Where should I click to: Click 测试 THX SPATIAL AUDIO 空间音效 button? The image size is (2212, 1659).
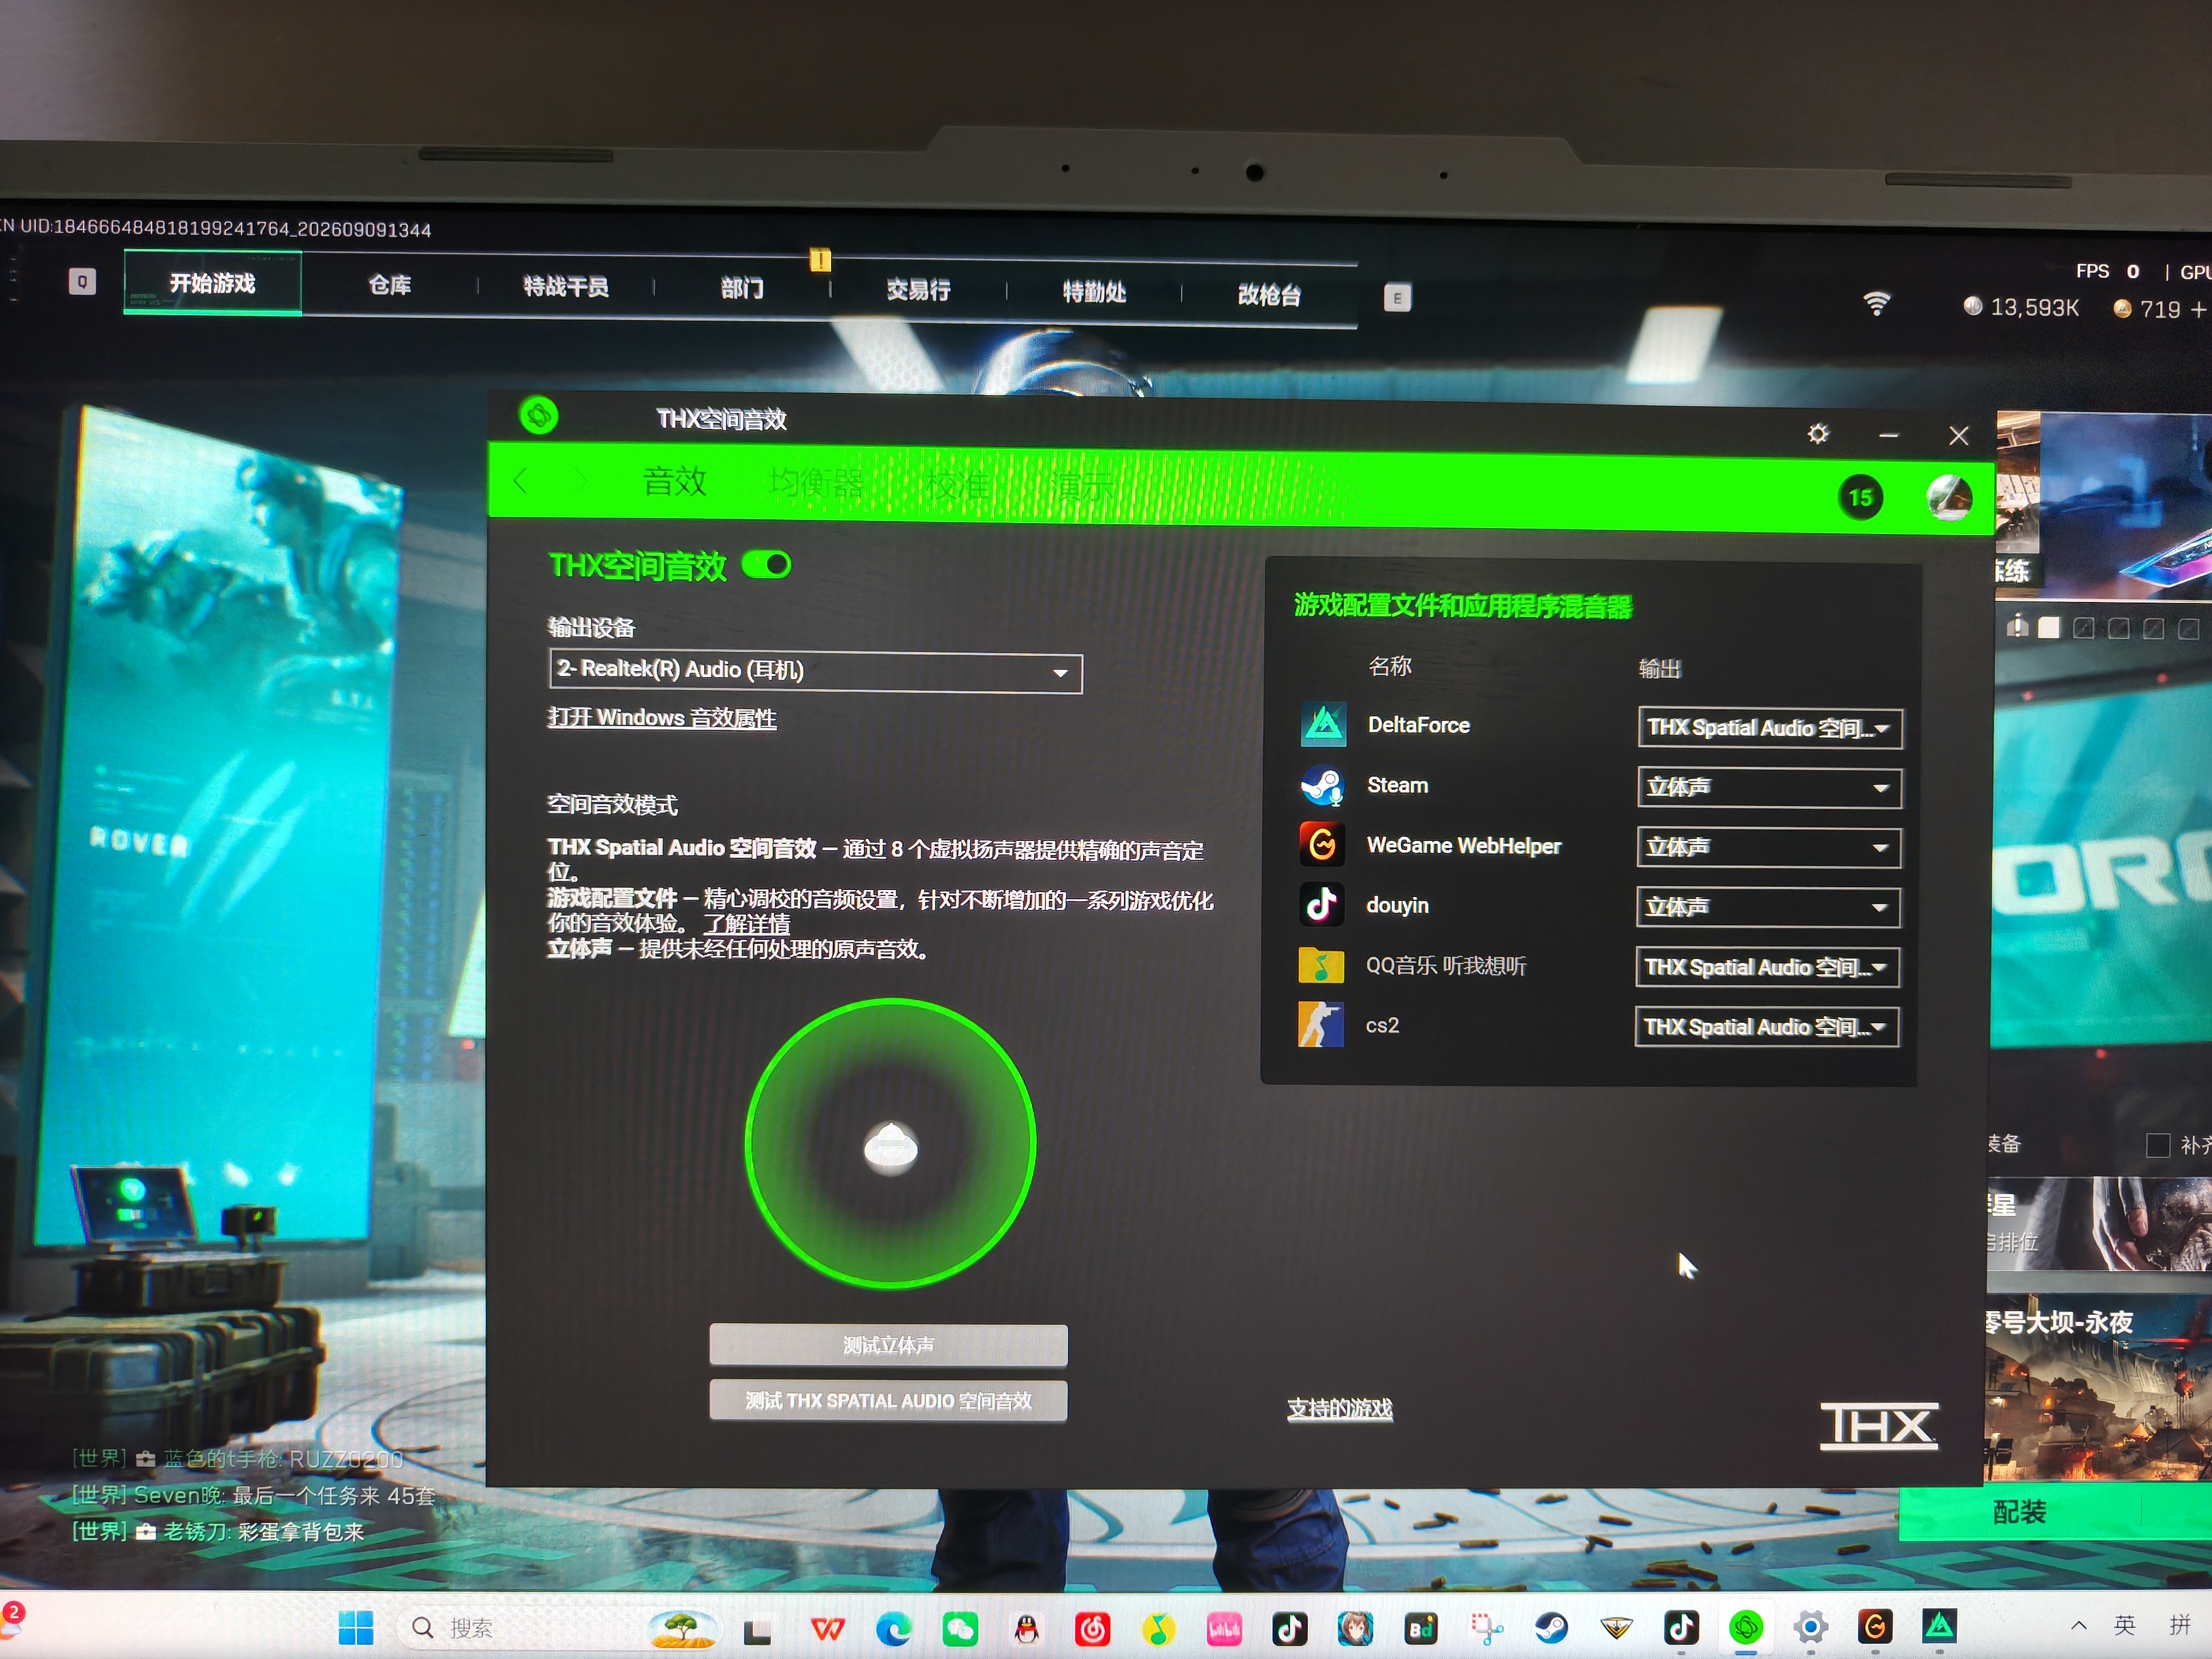coord(888,1400)
